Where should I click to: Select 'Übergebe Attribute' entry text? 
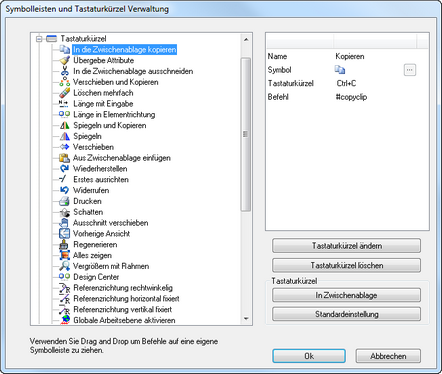(104, 60)
